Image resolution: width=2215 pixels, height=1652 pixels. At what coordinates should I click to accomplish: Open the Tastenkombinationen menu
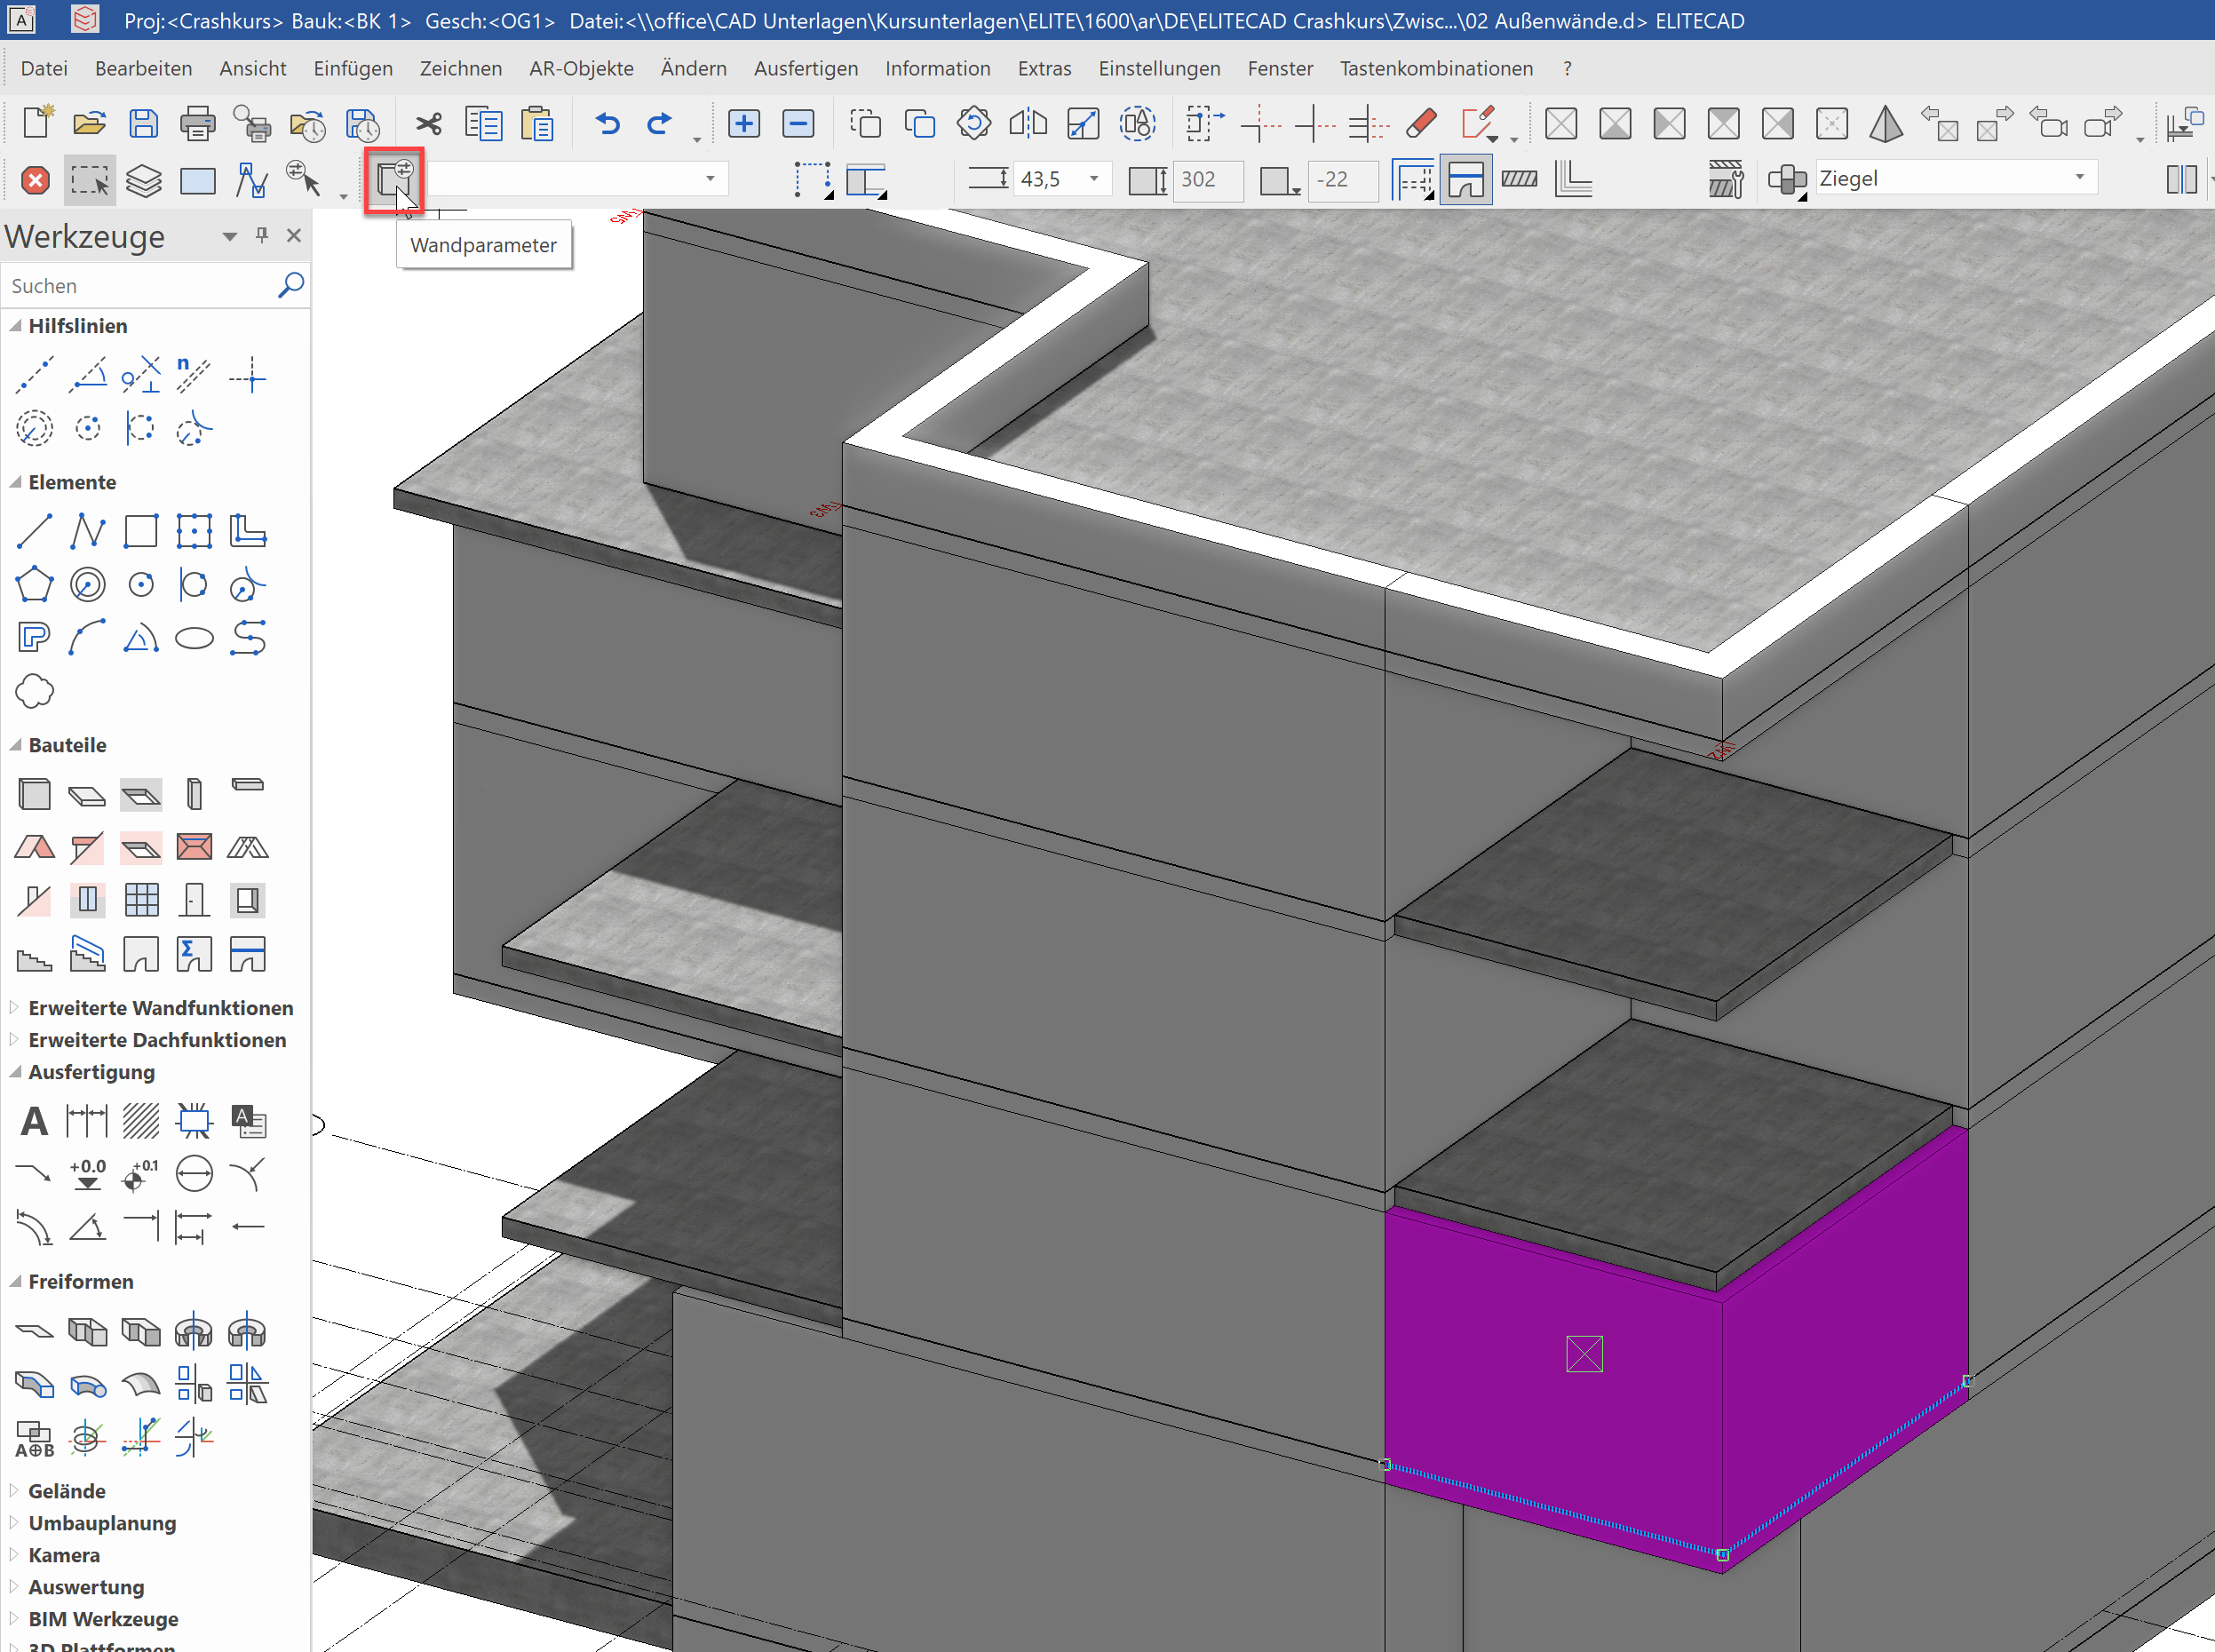click(x=1436, y=68)
